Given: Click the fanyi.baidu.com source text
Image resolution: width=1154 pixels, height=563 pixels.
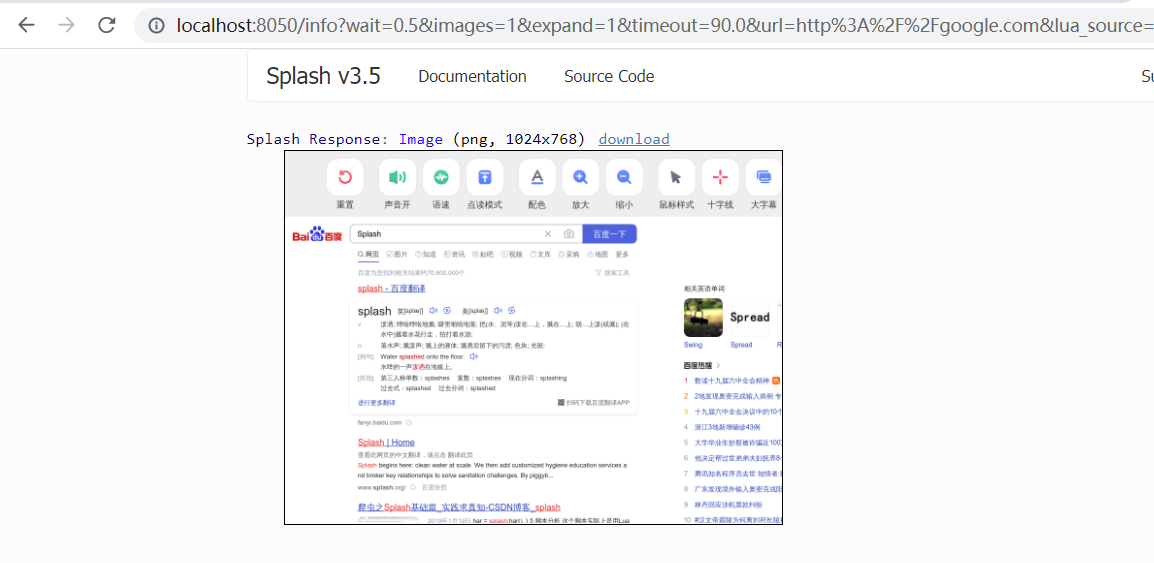Looking at the screenshot, I should (x=380, y=422).
